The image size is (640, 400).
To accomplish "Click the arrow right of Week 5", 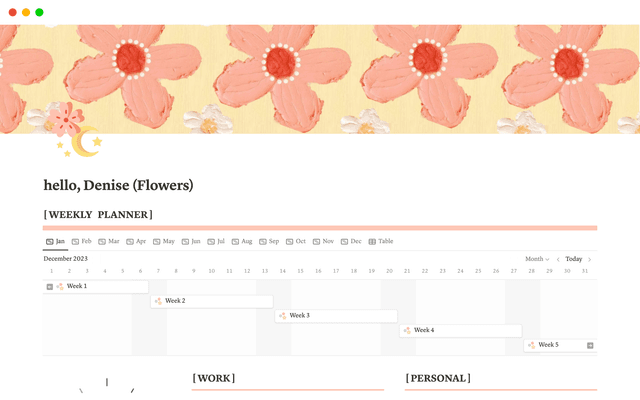I will click(x=591, y=345).
